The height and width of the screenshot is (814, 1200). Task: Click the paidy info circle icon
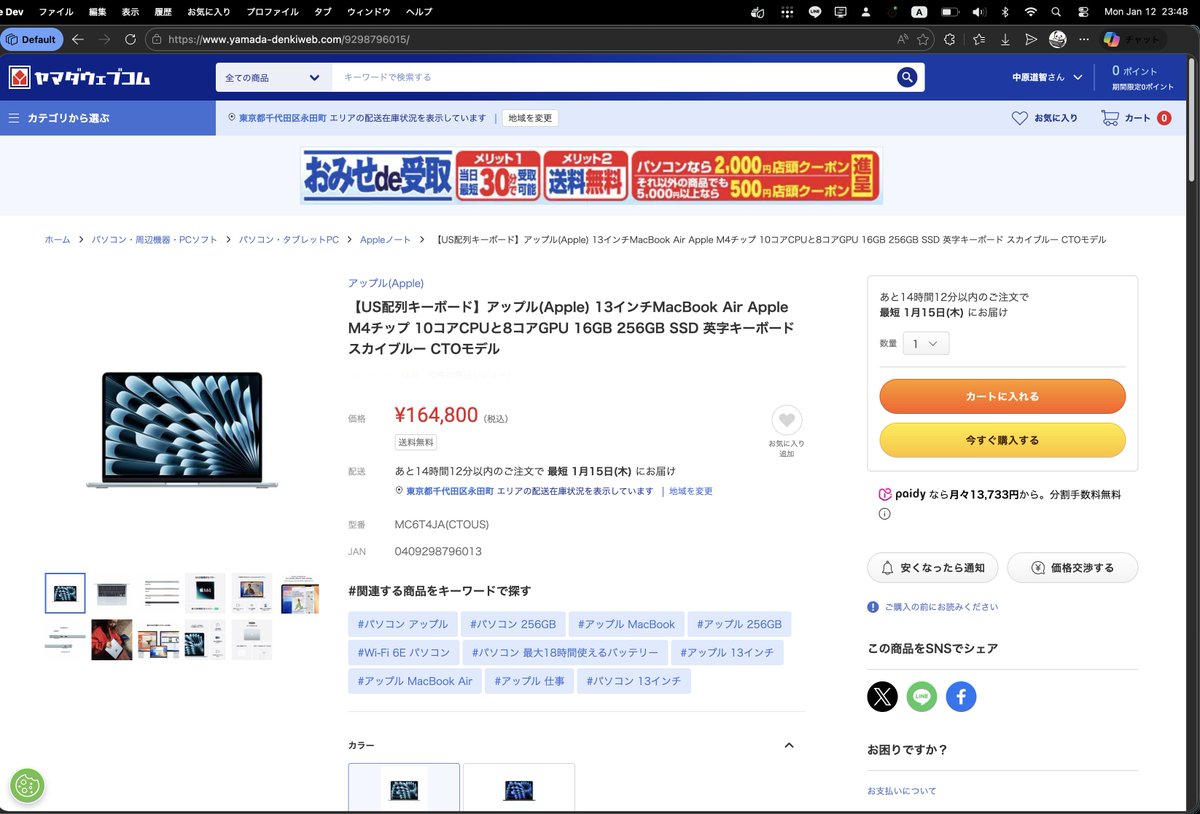884,514
